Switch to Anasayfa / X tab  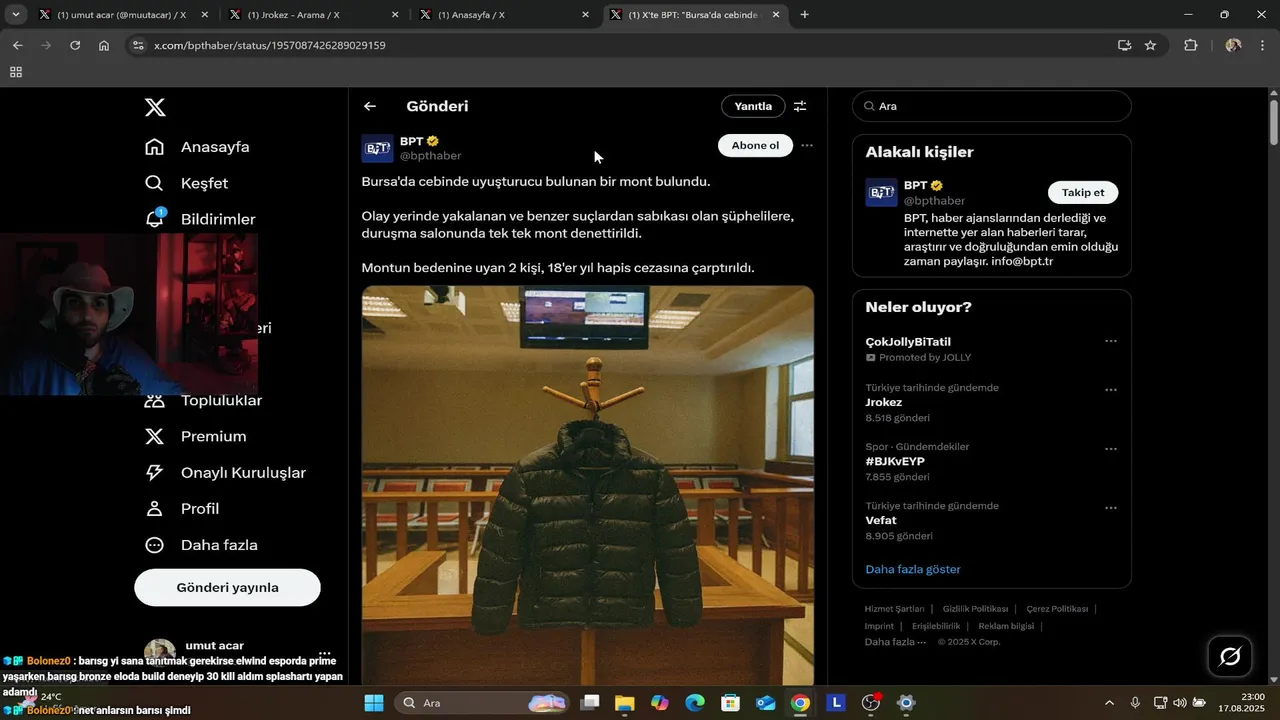point(500,15)
